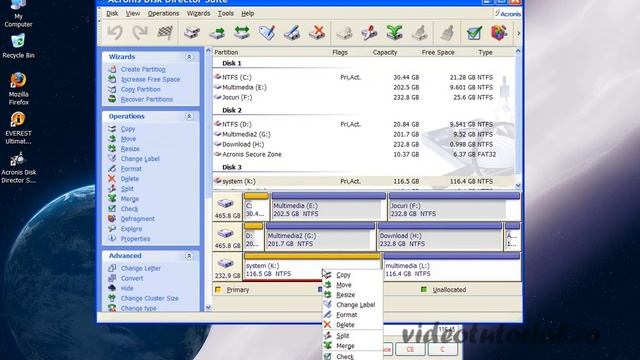Click the Check partition toolbar icon with the green checkmark
640x360 pixels.
pyautogui.click(x=474, y=33)
